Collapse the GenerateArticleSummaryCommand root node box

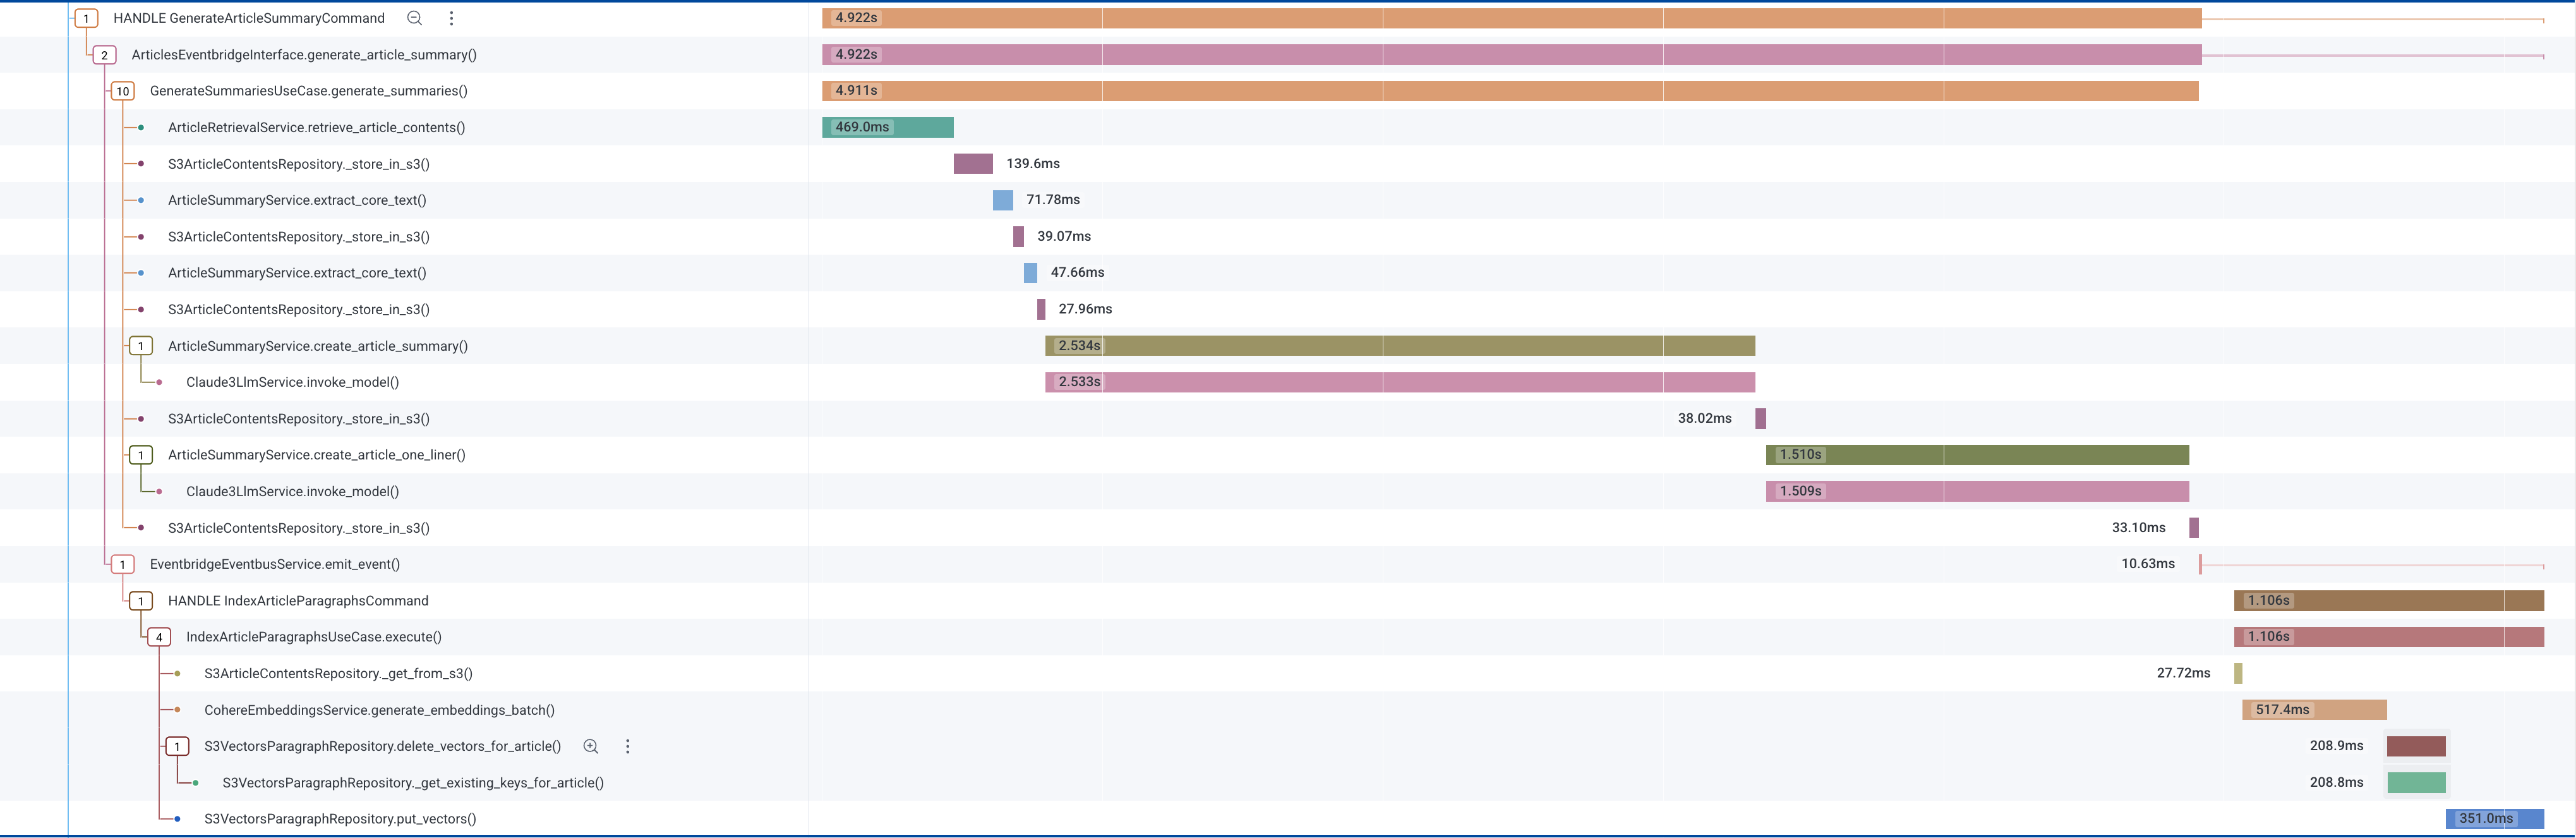click(x=86, y=18)
